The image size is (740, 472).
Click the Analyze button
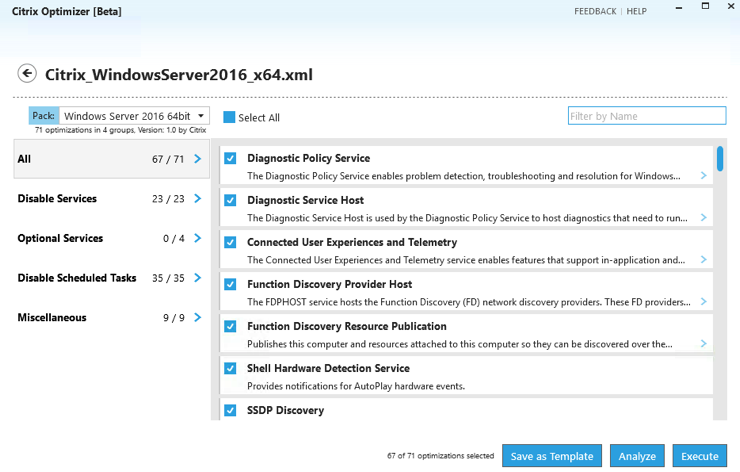tap(637, 456)
